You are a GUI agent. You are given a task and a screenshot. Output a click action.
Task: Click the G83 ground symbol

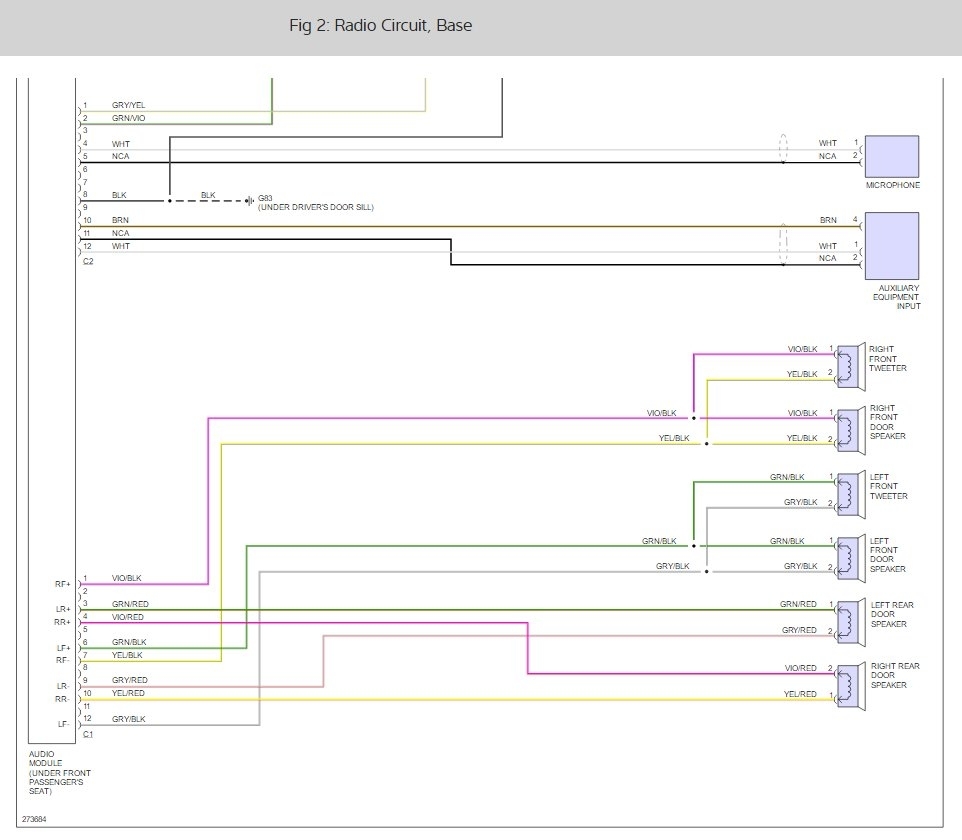(248, 200)
